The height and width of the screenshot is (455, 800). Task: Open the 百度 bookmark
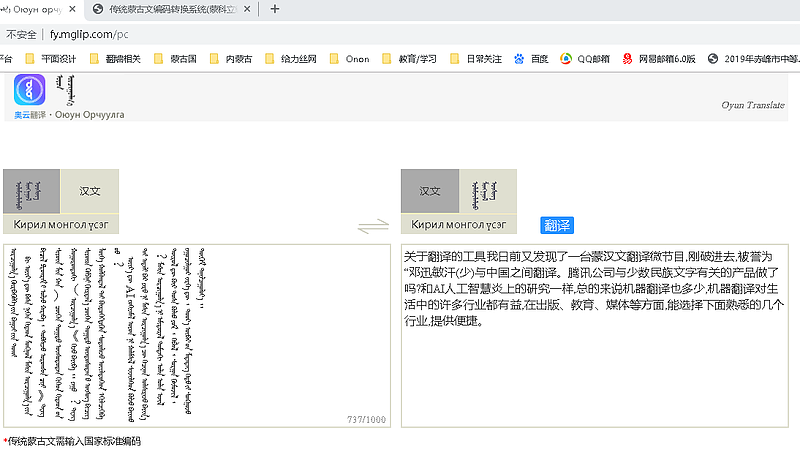point(531,59)
